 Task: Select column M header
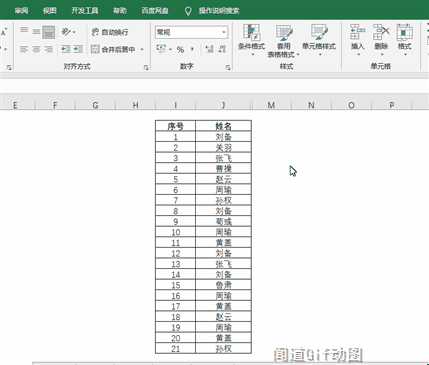pyautogui.click(x=271, y=105)
